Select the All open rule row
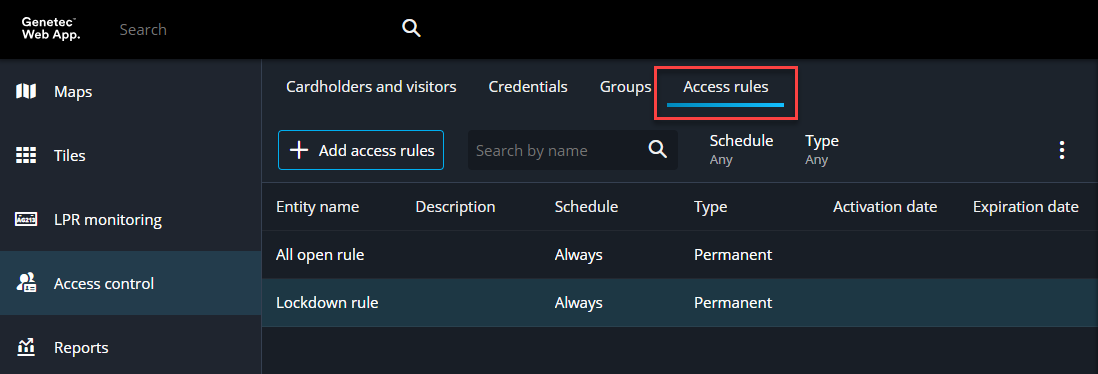 pos(680,255)
